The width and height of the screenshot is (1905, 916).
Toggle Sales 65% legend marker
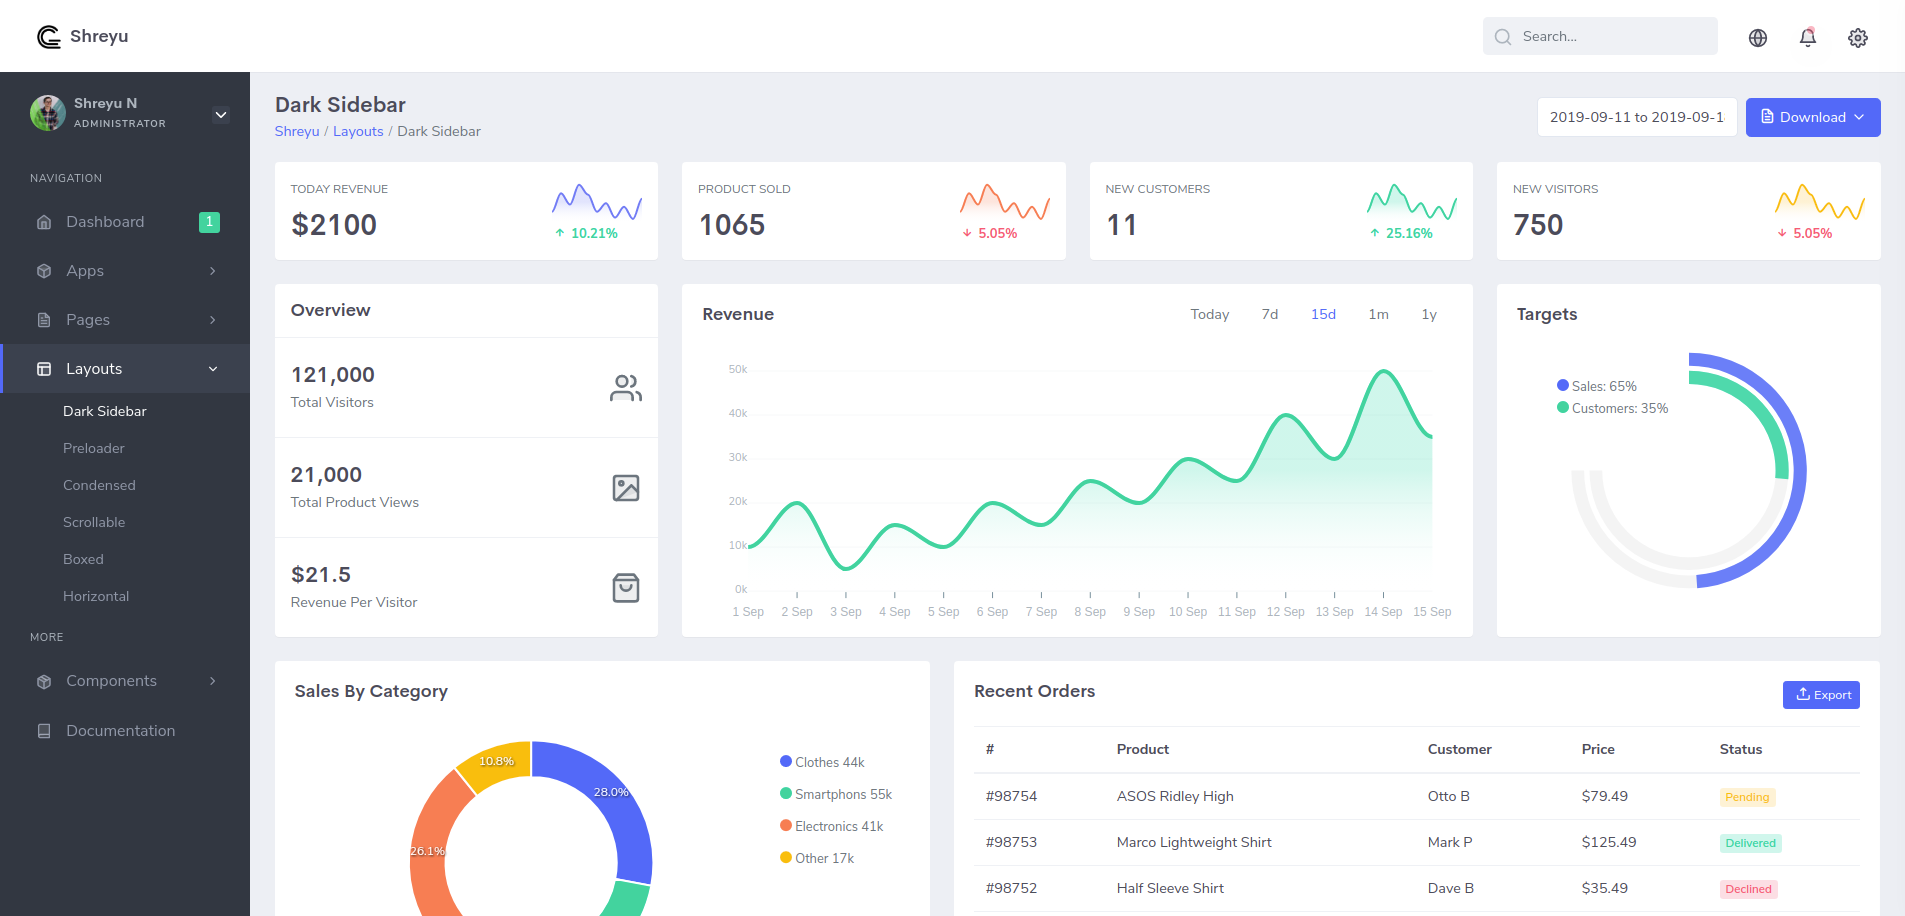[x=1563, y=385]
